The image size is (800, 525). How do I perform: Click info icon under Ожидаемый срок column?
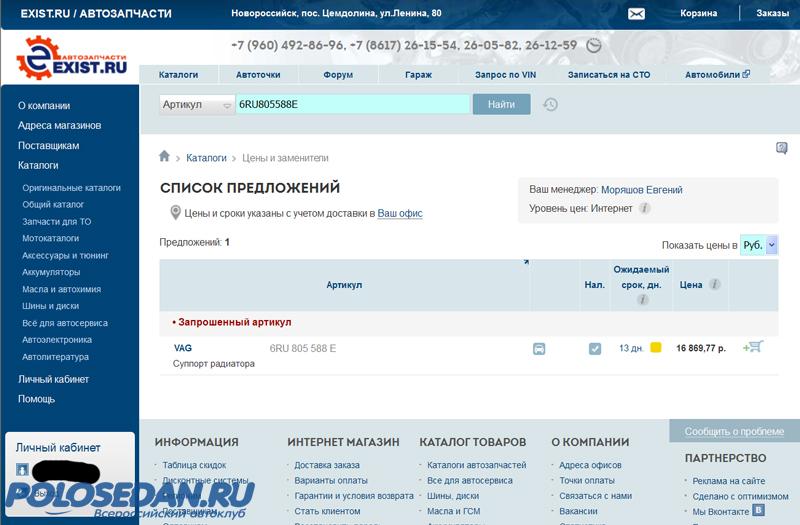coord(642,300)
